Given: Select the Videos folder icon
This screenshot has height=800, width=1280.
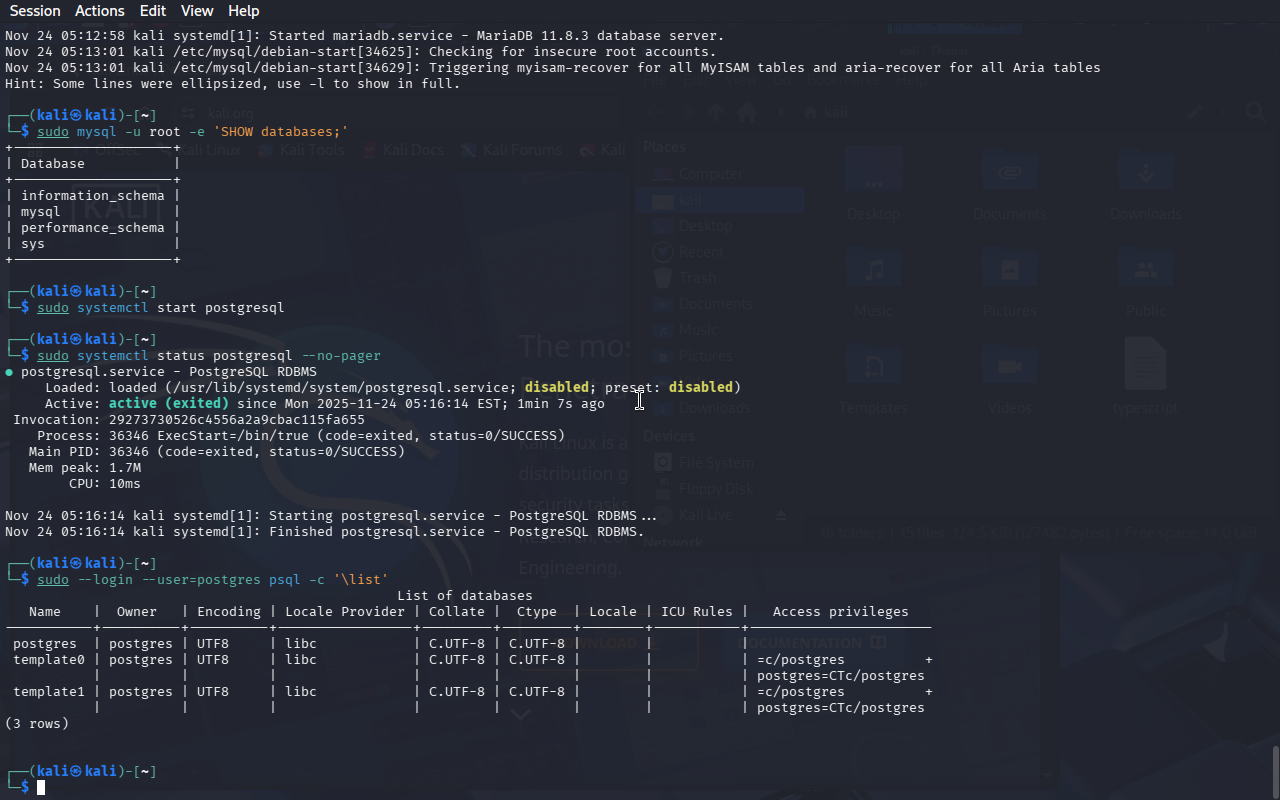Looking at the screenshot, I should coord(1009,368).
